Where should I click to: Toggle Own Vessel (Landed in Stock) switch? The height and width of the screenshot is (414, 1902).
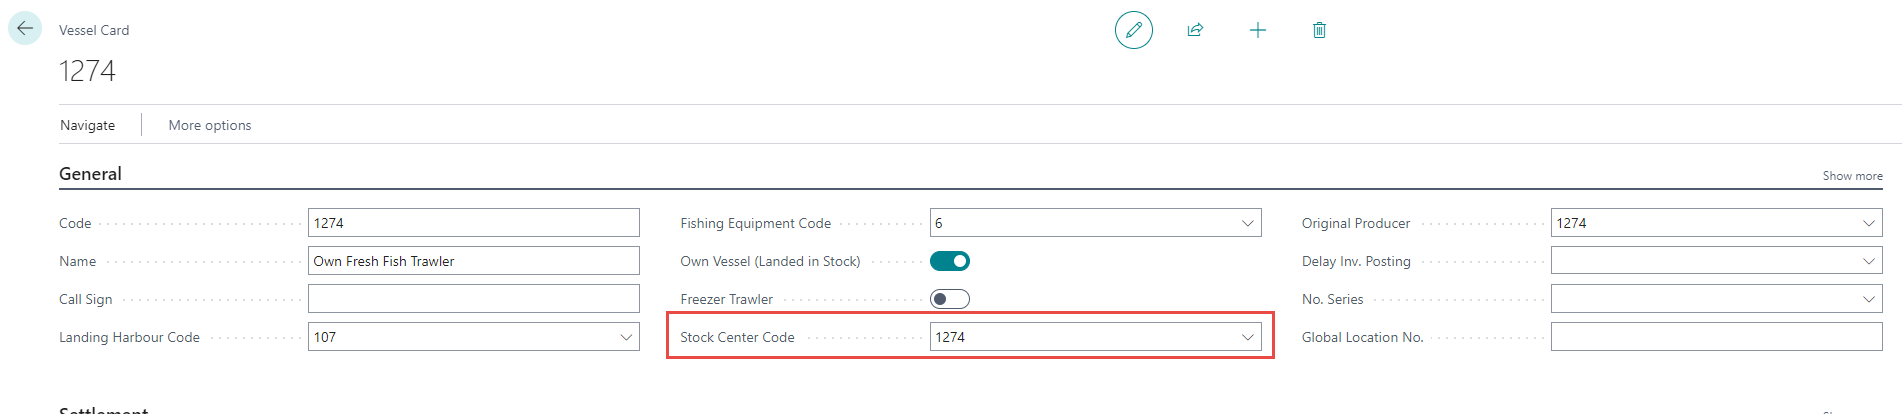pos(949,261)
